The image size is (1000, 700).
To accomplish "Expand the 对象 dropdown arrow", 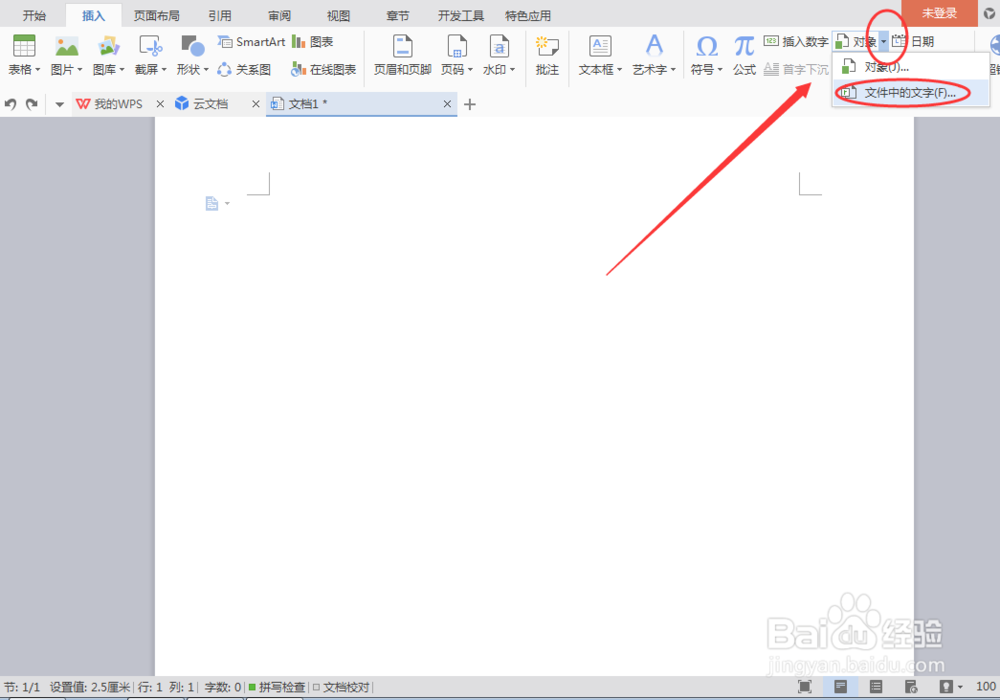I will click(x=883, y=42).
